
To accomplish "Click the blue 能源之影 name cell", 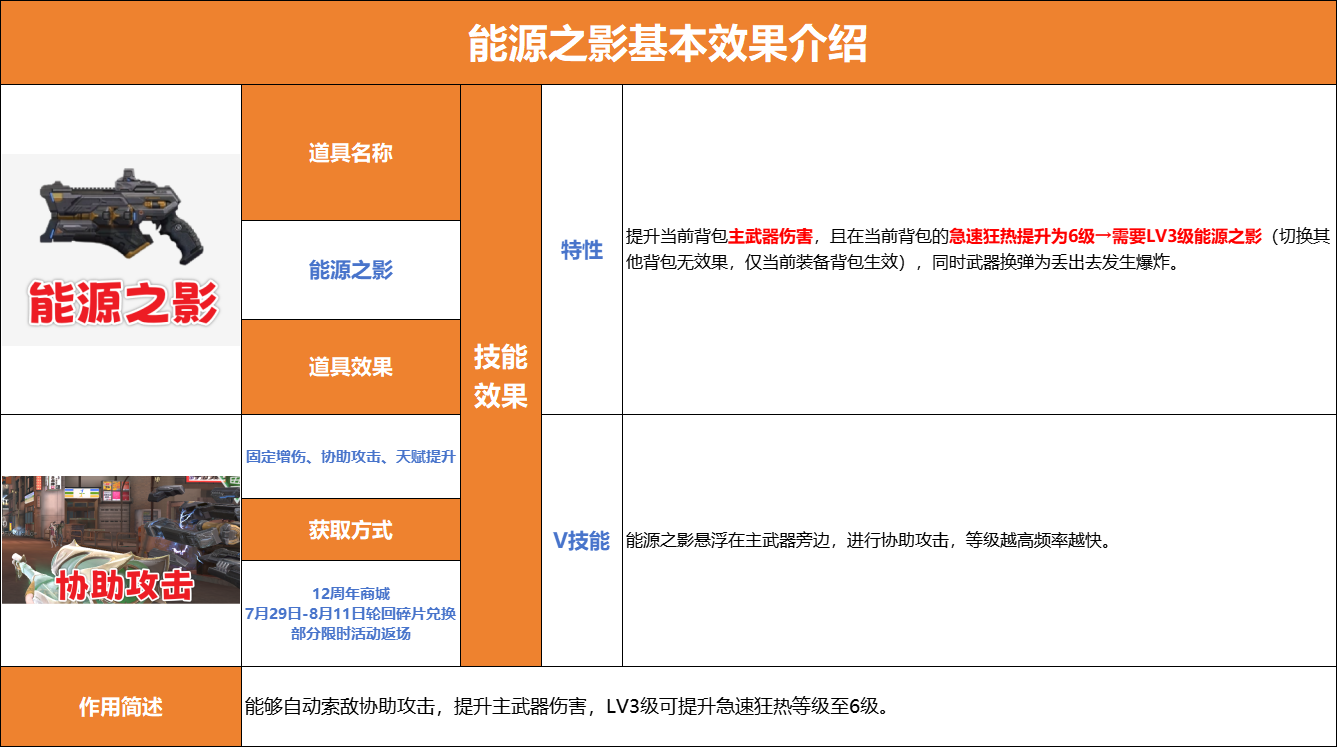I will pos(351,270).
